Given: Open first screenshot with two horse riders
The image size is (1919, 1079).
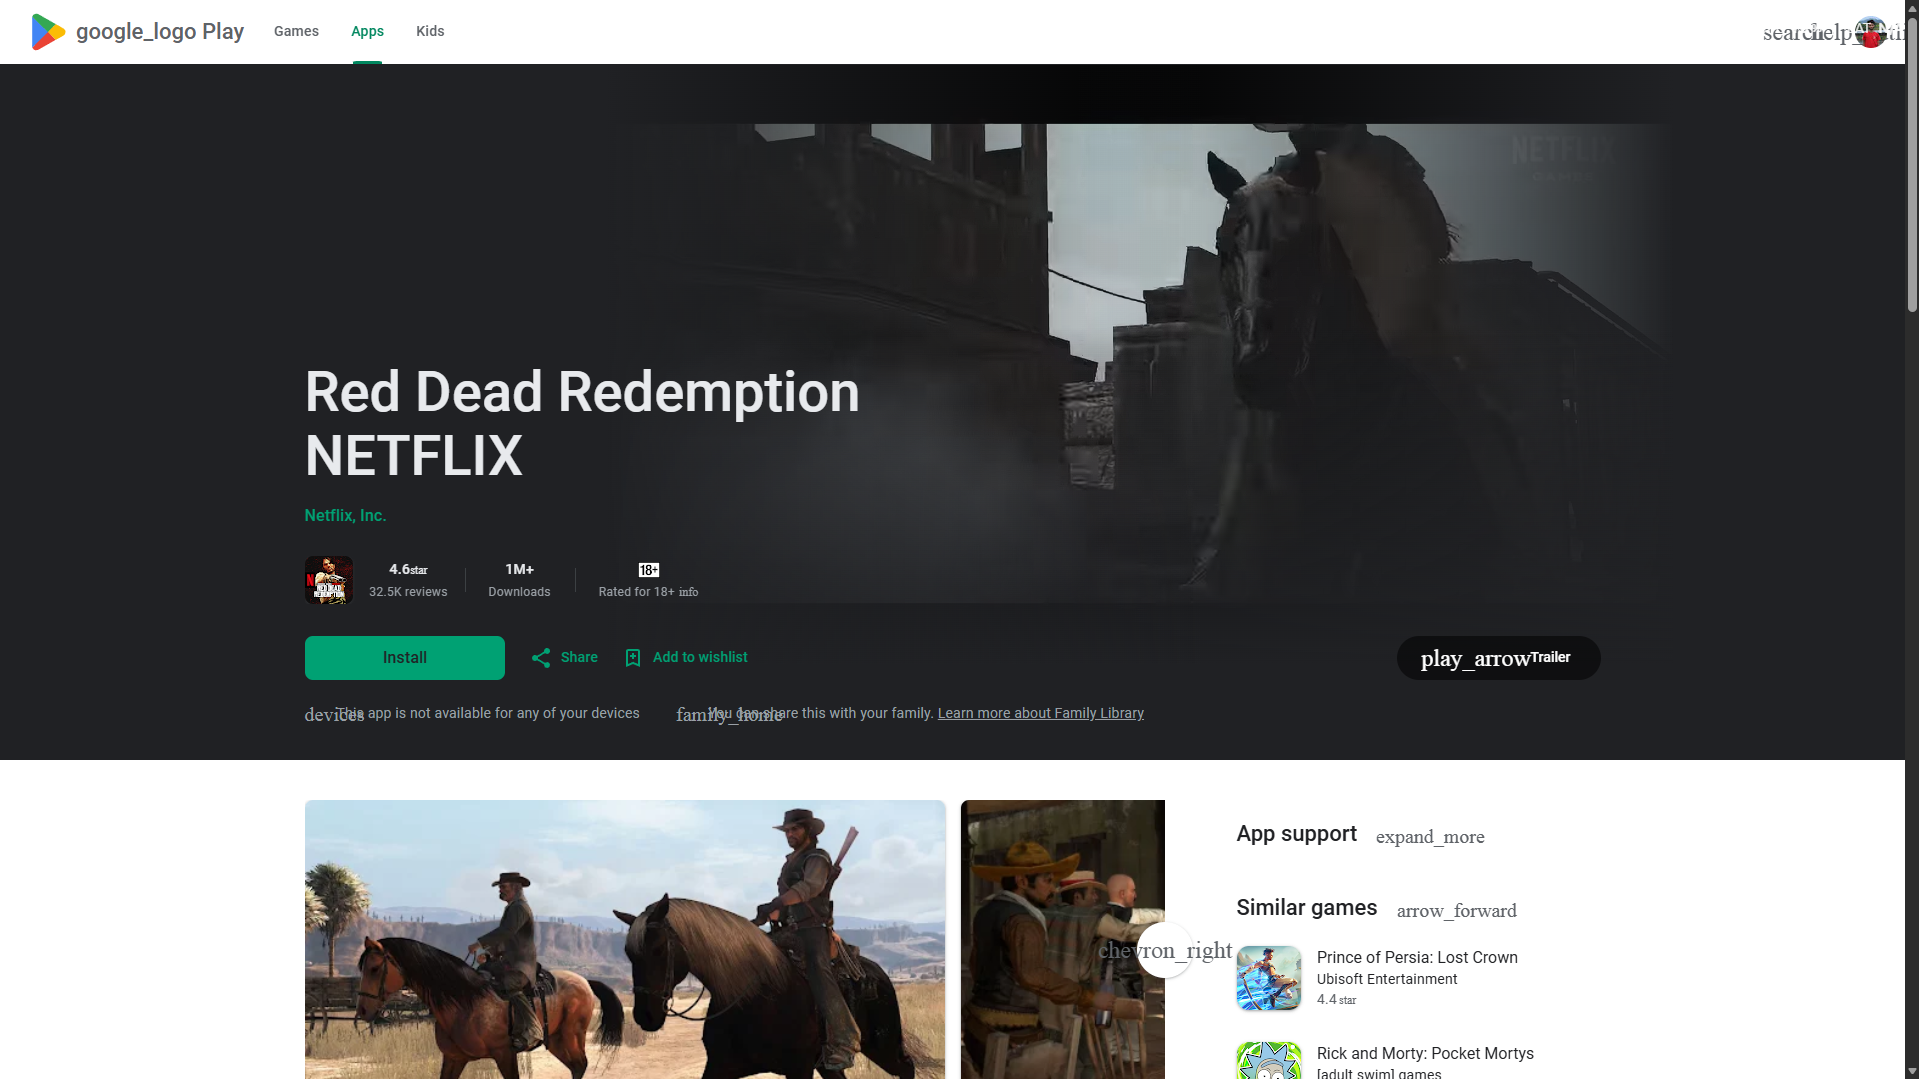Looking at the screenshot, I should point(625,938).
